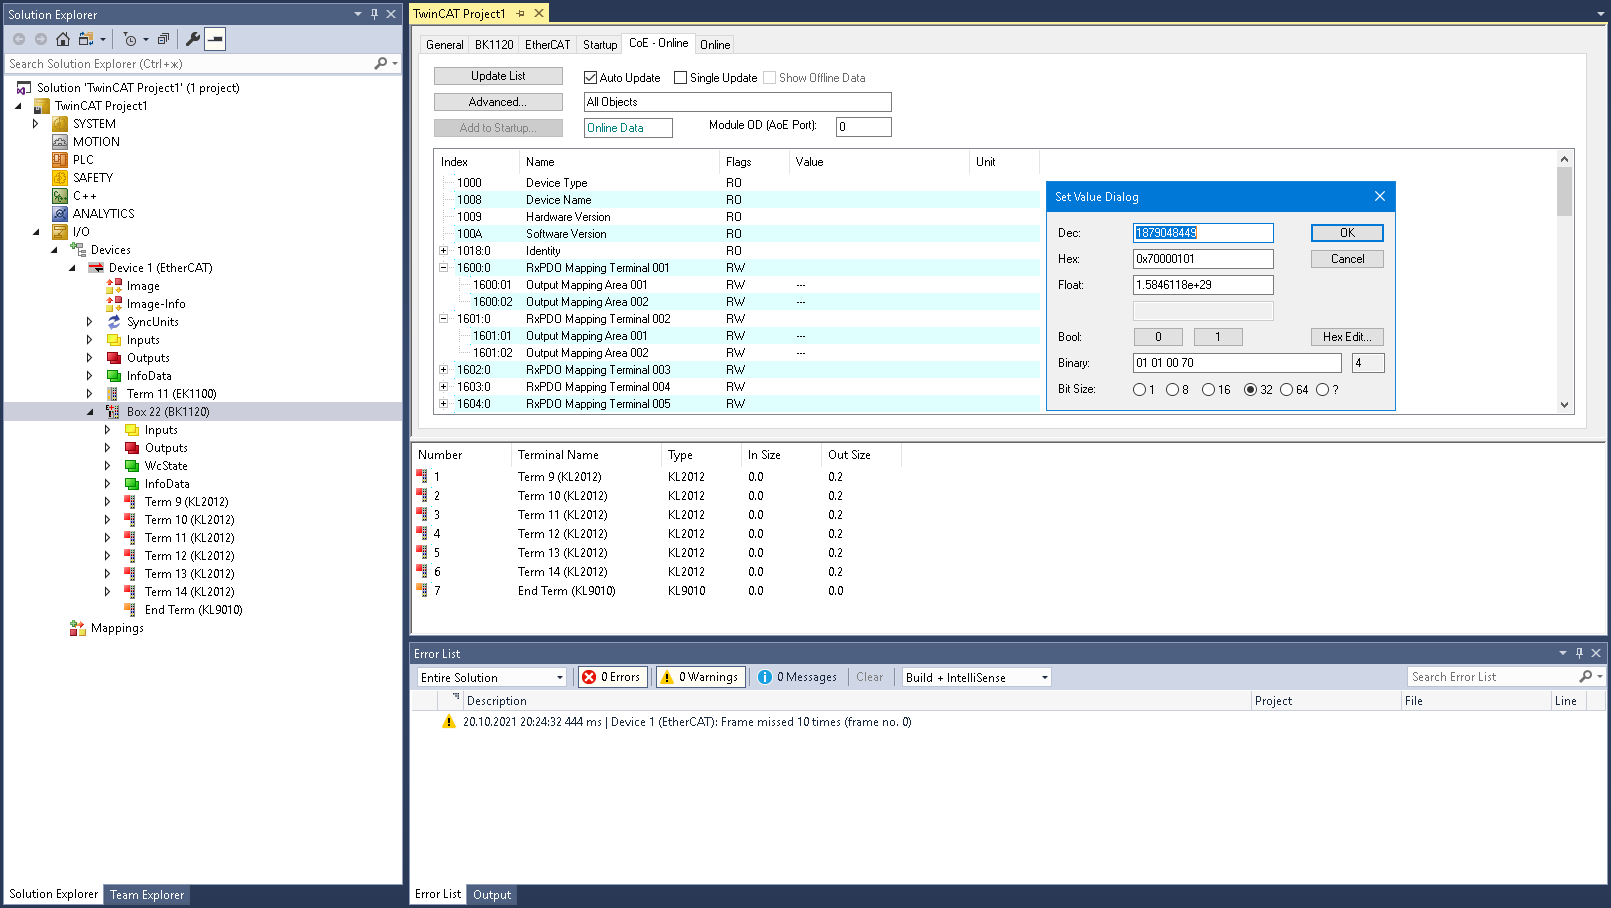Click the Dec value input field
Viewport: 1611px width, 908px height.
coord(1203,233)
